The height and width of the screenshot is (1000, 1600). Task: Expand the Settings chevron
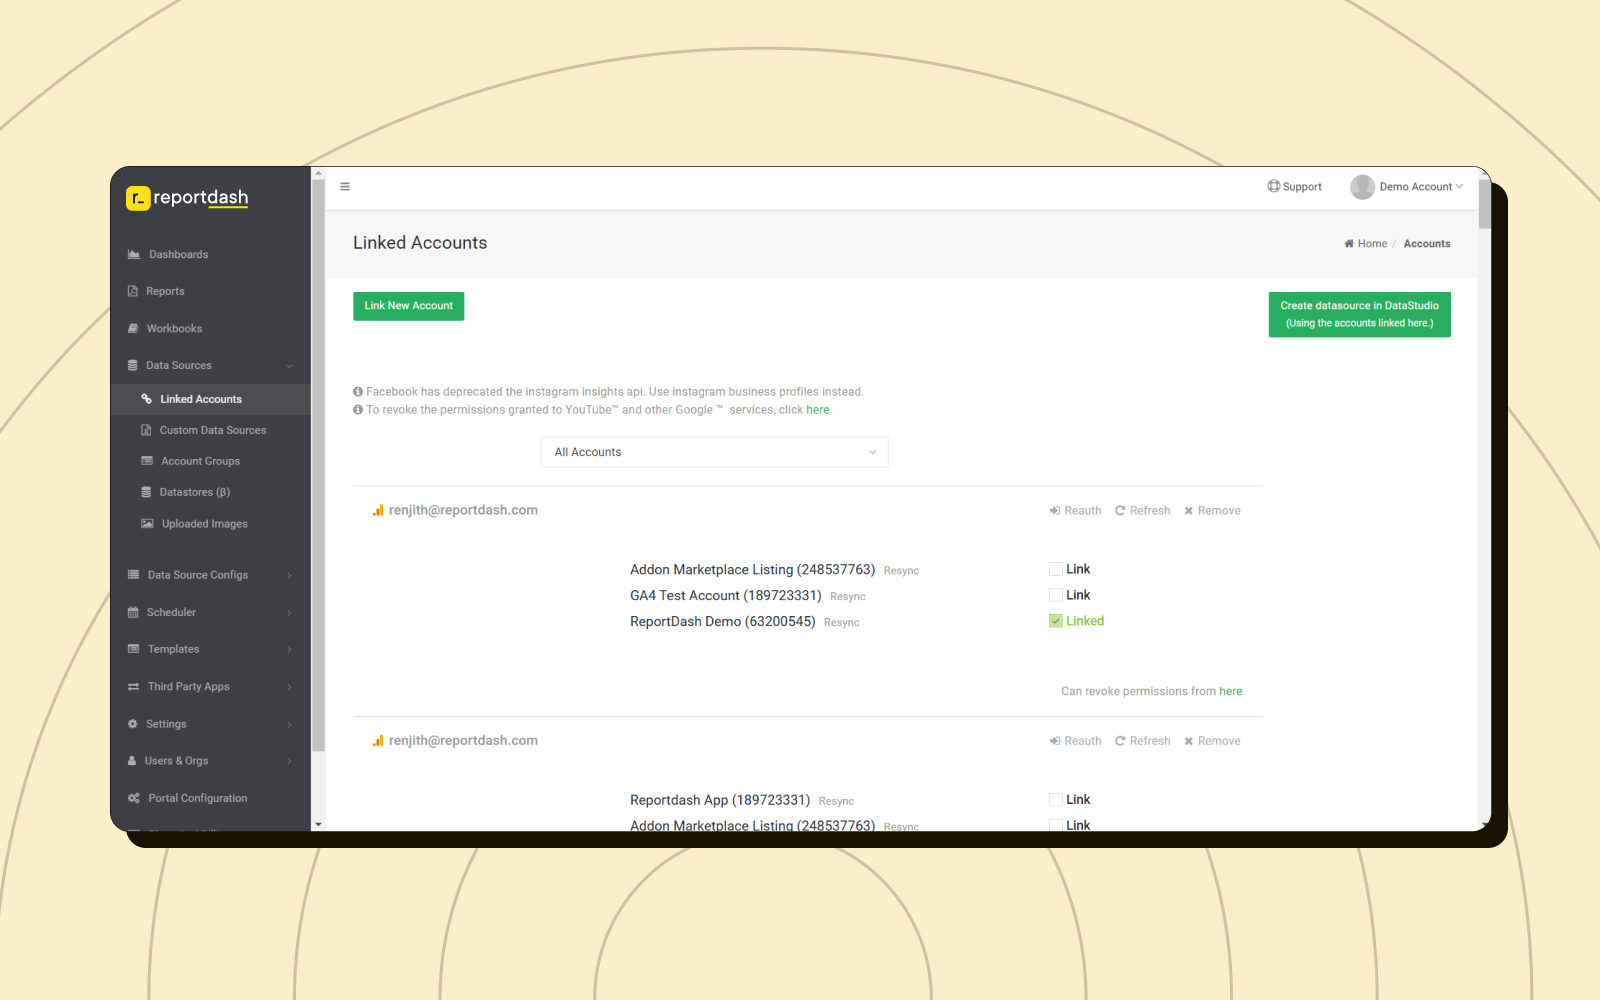pos(290,724)
